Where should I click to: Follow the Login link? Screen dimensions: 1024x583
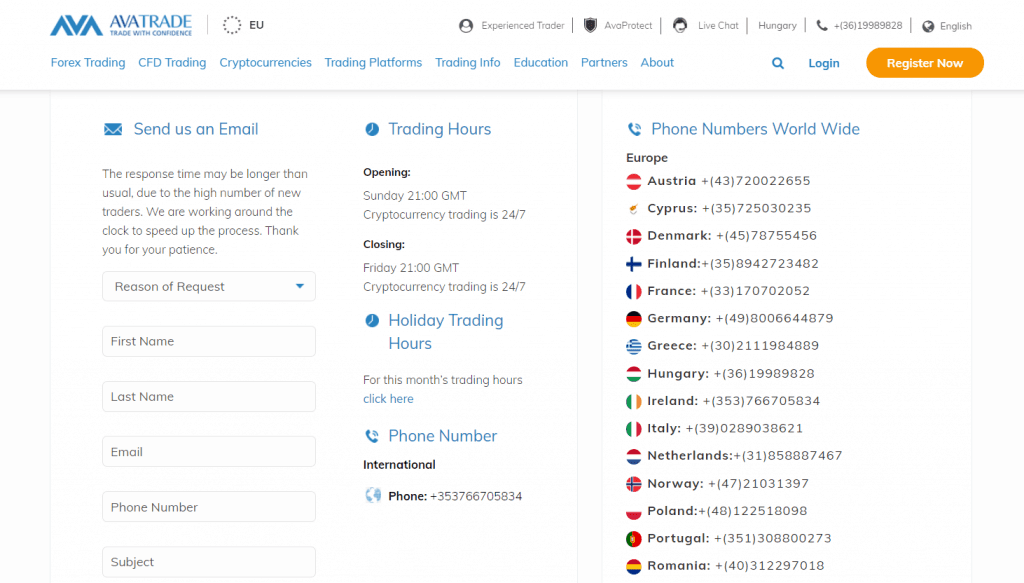pyautogui.click(x=824, y=63)
